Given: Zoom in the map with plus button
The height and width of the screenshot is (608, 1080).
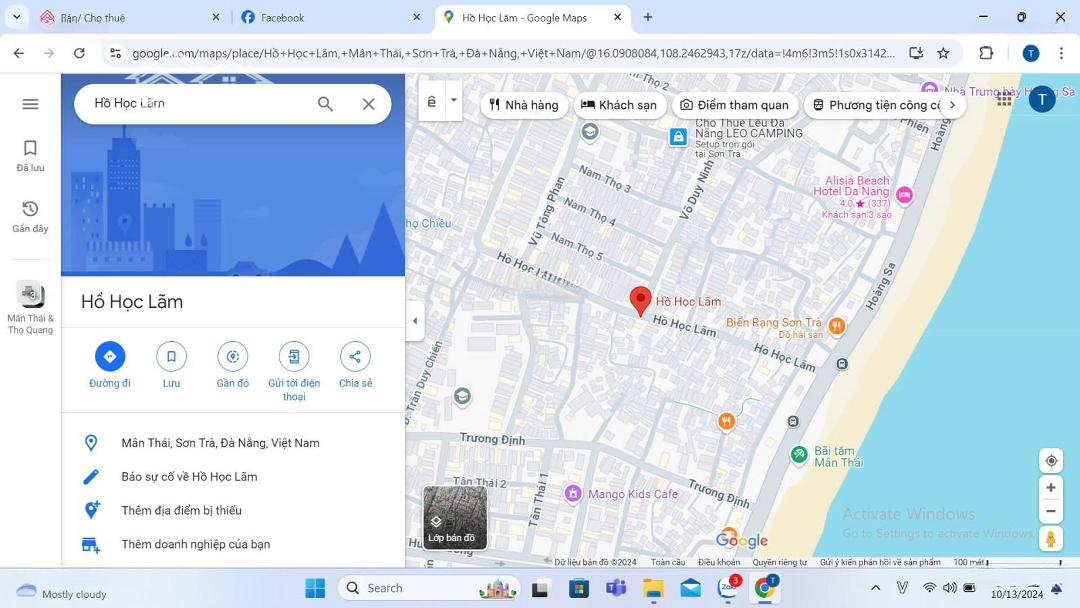Looking at the screenshot, I should [x=1050, y=488].
